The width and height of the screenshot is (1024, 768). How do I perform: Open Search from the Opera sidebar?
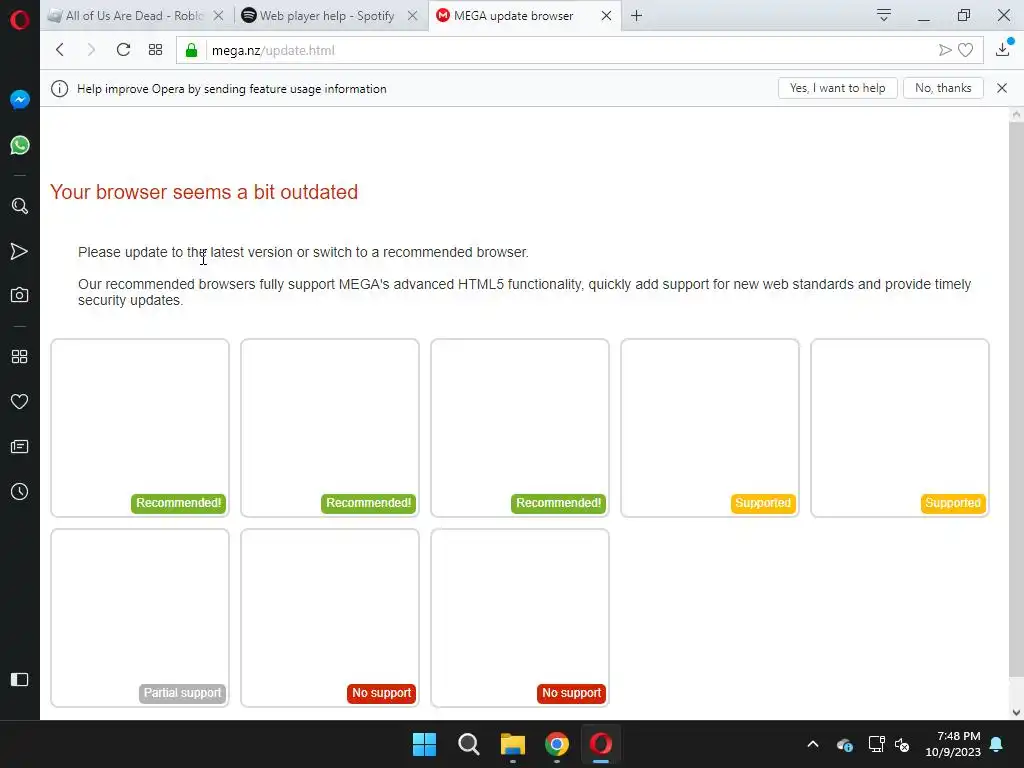click(x=20, y=206)
